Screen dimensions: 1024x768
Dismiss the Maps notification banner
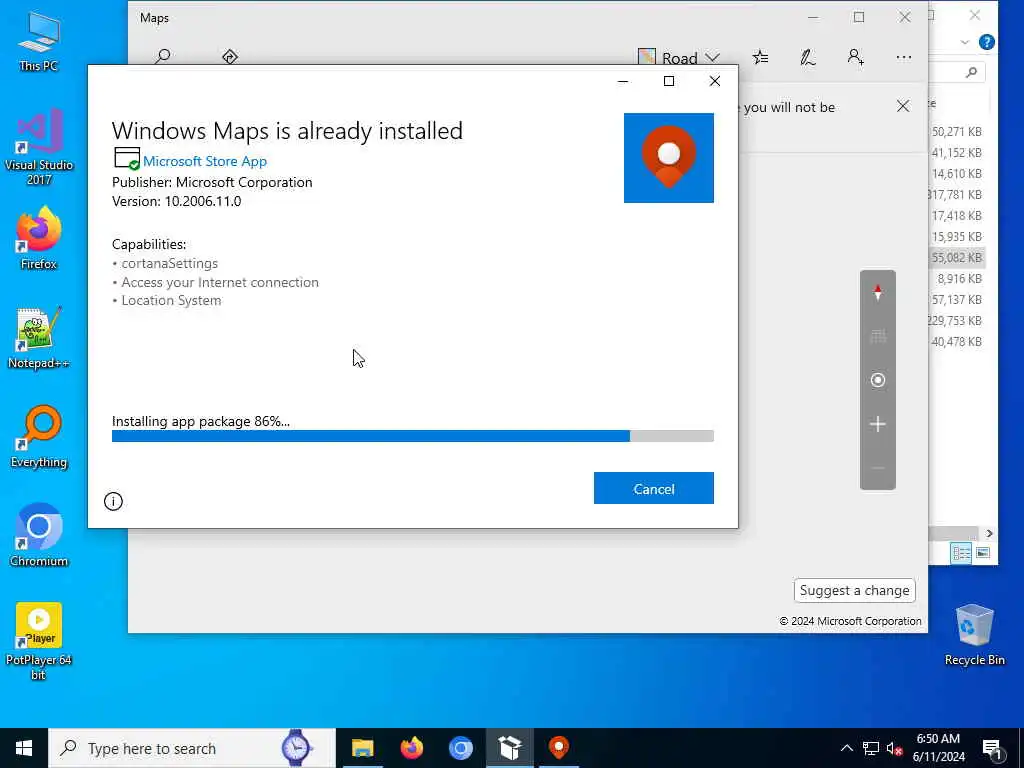coord(903,106)
